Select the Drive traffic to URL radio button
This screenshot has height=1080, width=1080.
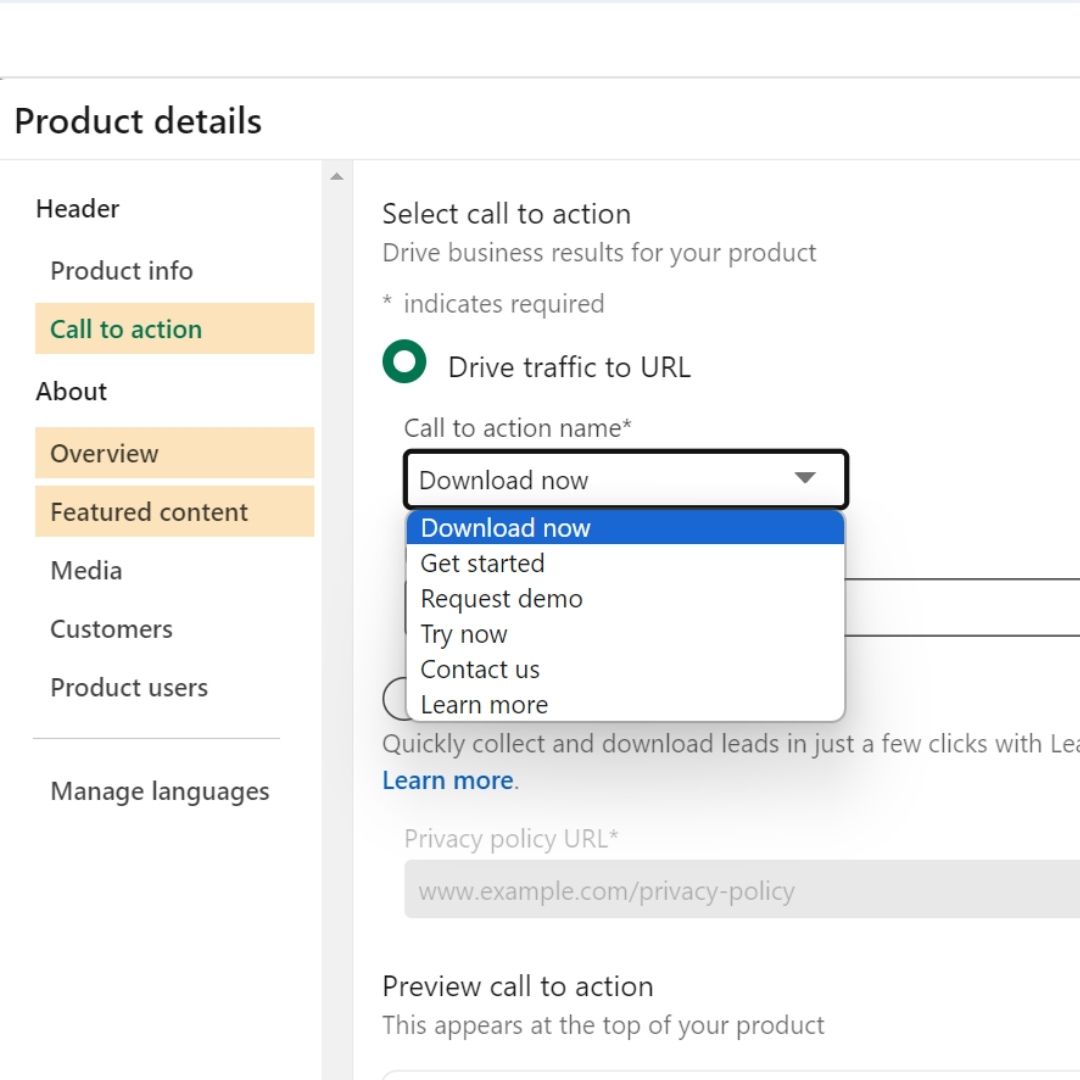tap(404, 362)
